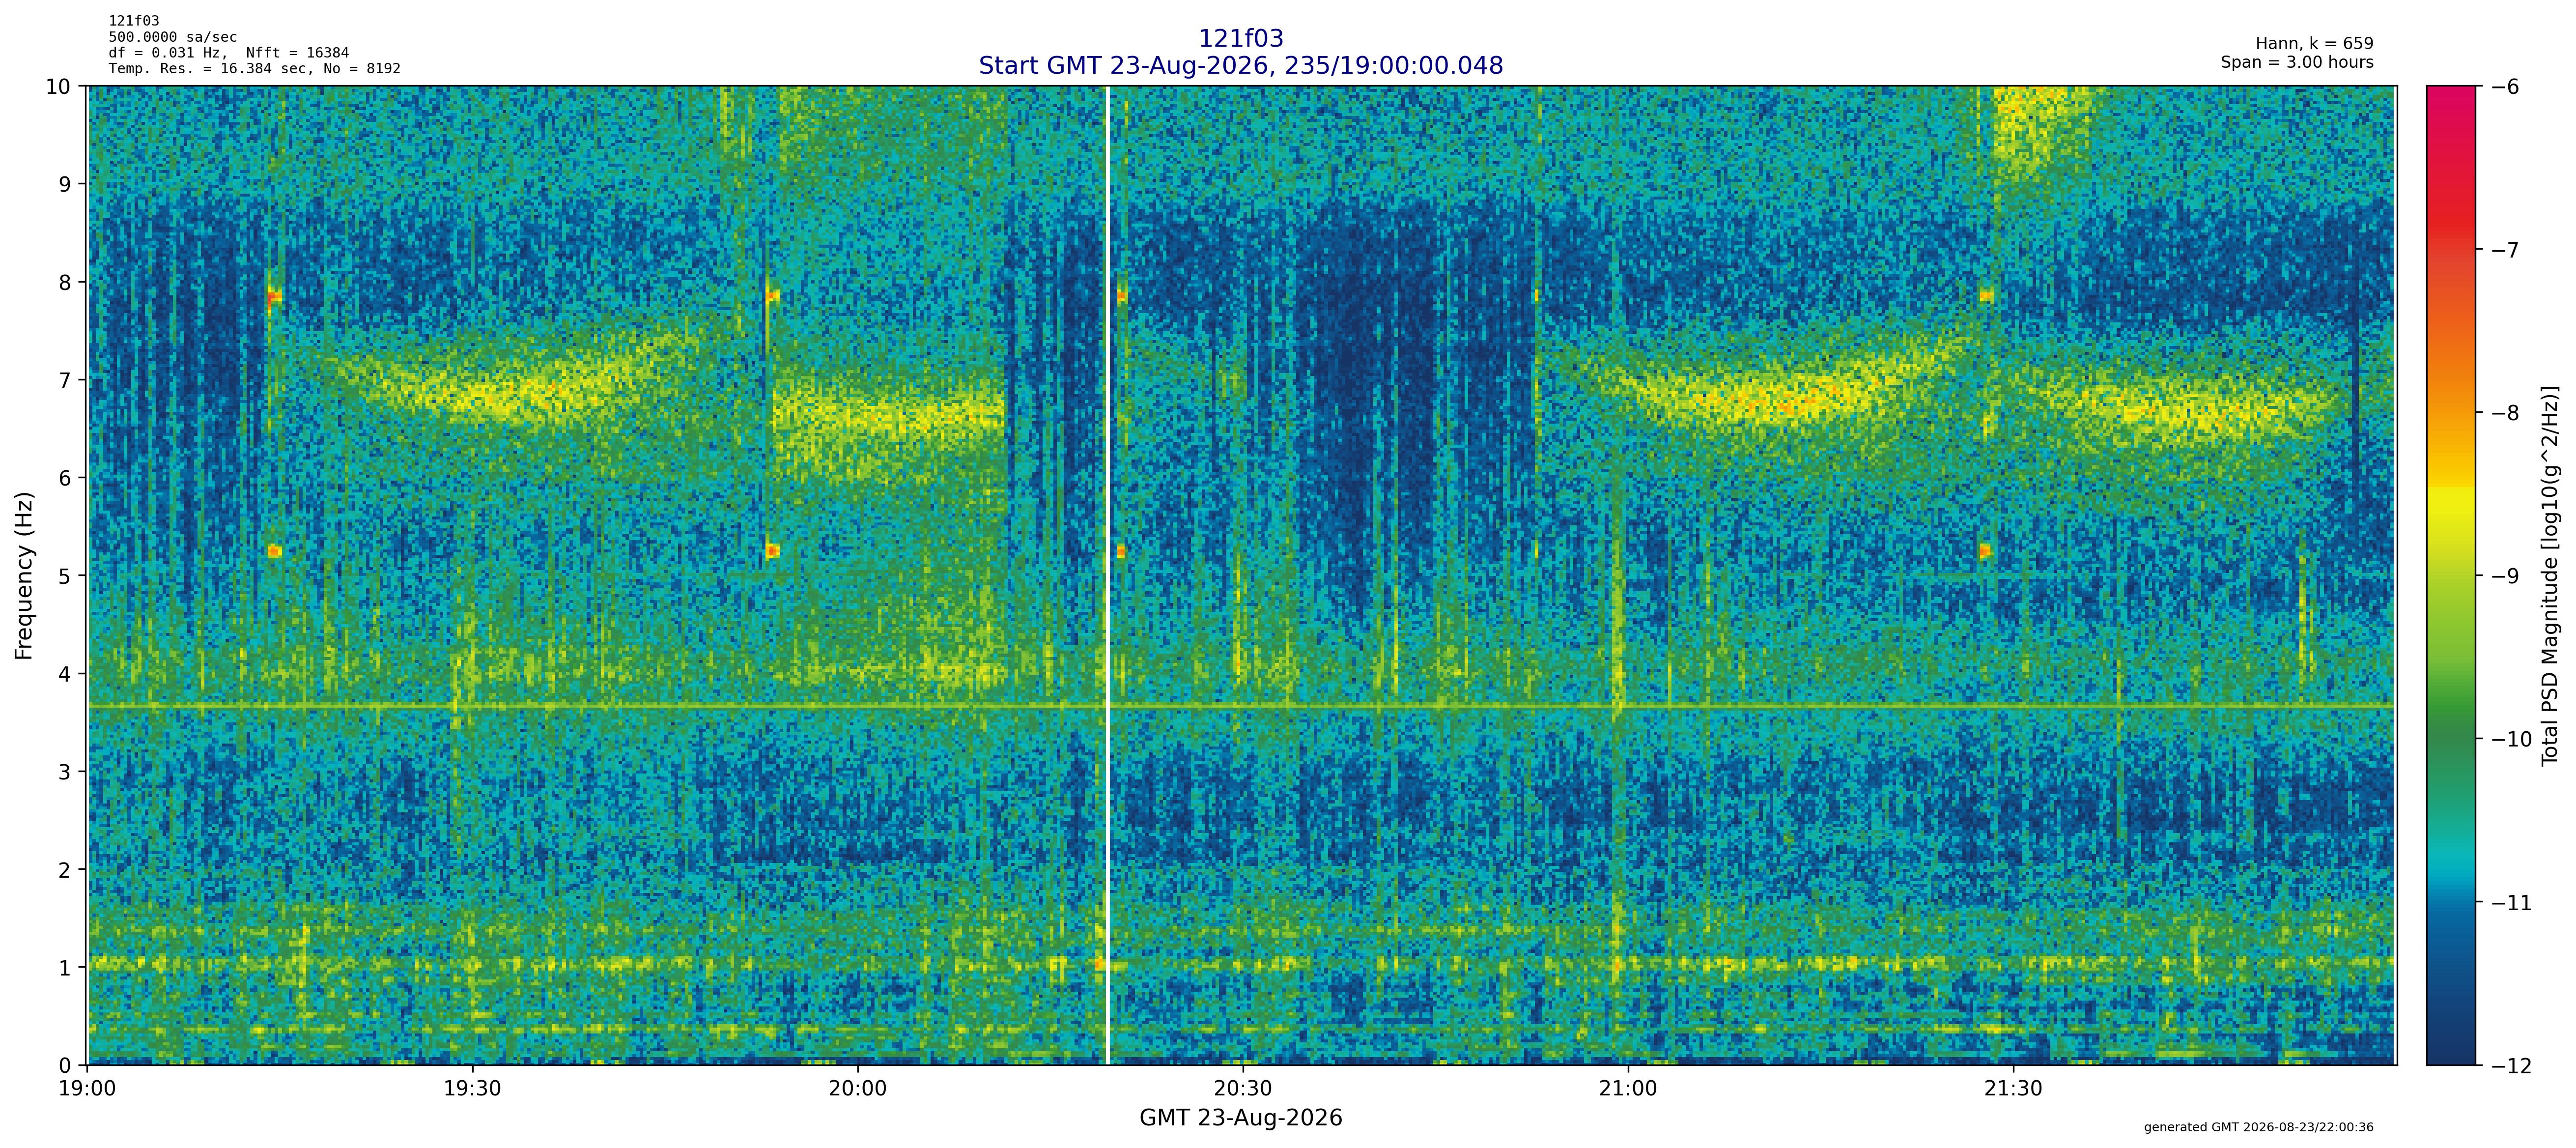Click the '20:00' time axis tick label
The width and height of the screenshot is (2576, 1148).
click(x=858, y=1089)
